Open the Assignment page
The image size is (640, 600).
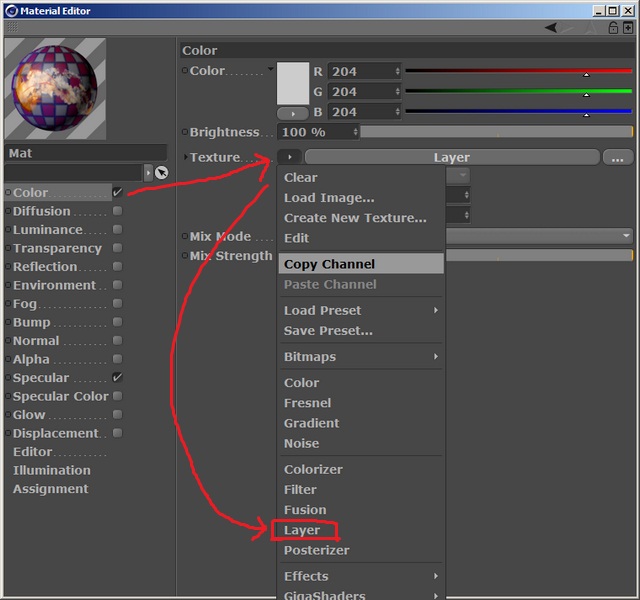pyautogui.click(x=51, y=489)
